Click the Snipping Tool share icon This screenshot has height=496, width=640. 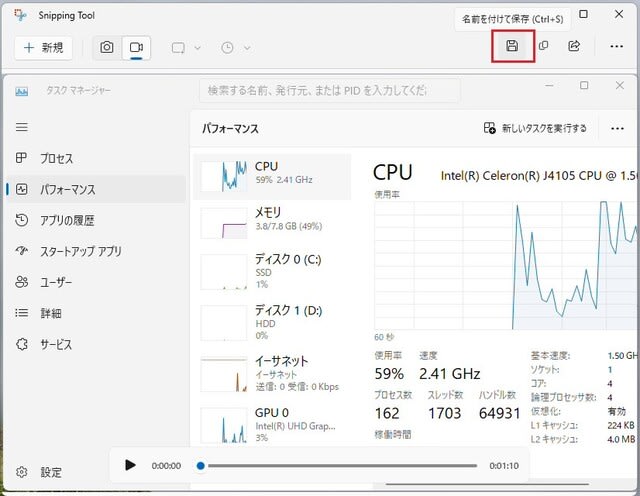574,46
